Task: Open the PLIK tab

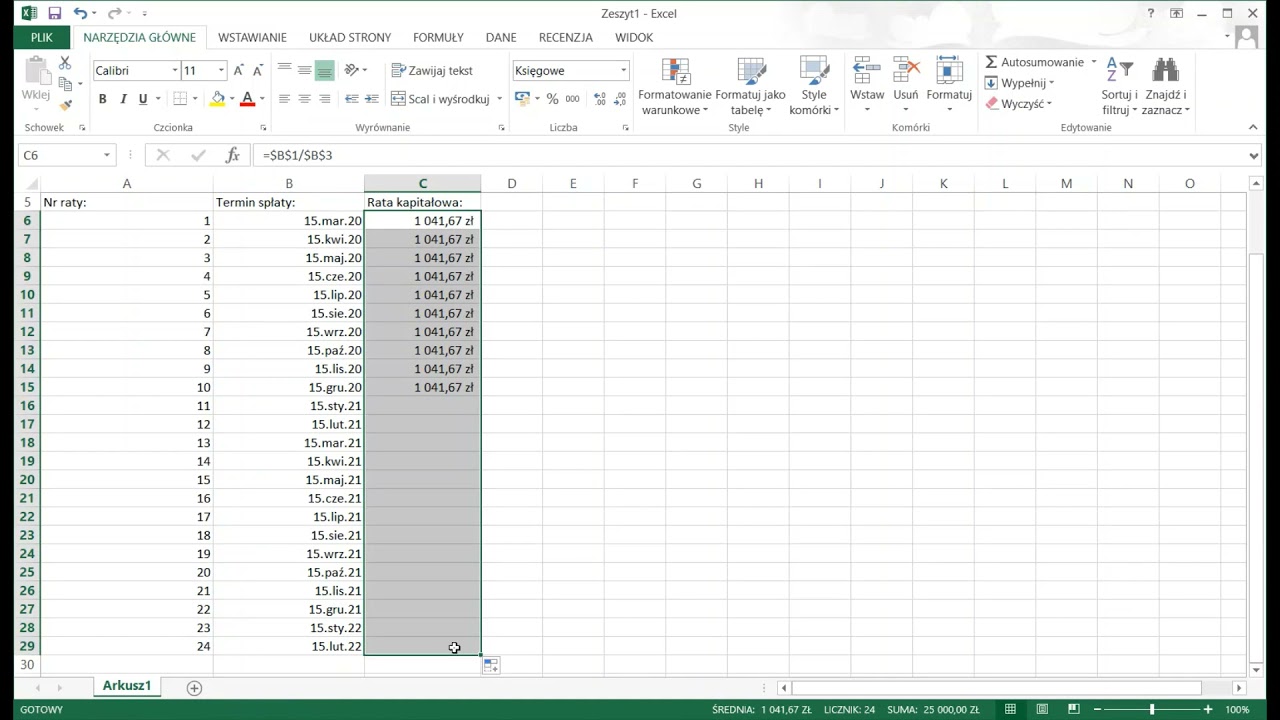Action: 41,37
